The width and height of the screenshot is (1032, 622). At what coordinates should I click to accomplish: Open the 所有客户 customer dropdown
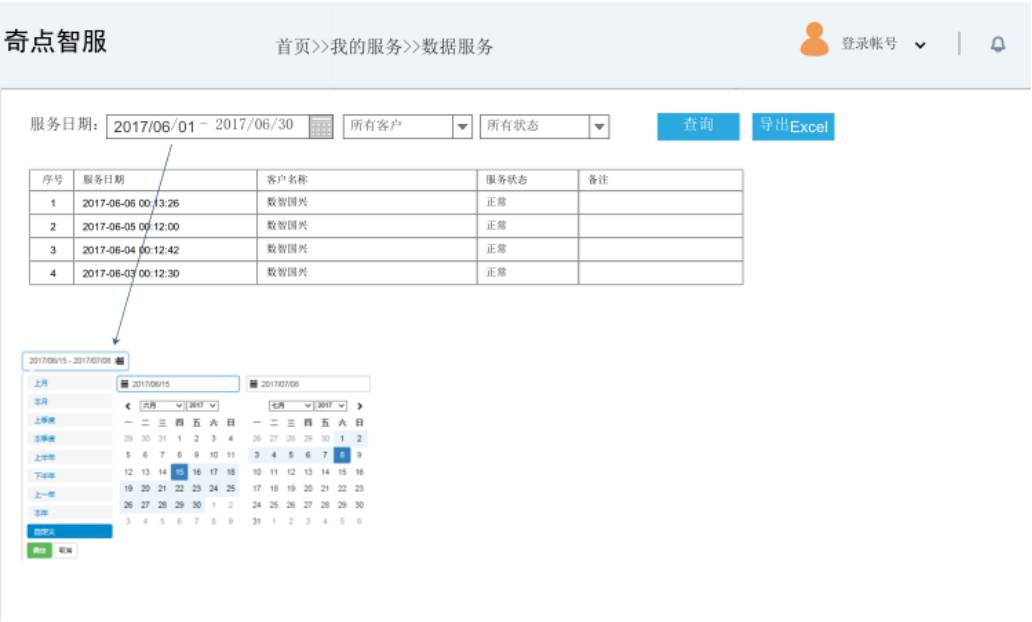click(x=462, y=127)
